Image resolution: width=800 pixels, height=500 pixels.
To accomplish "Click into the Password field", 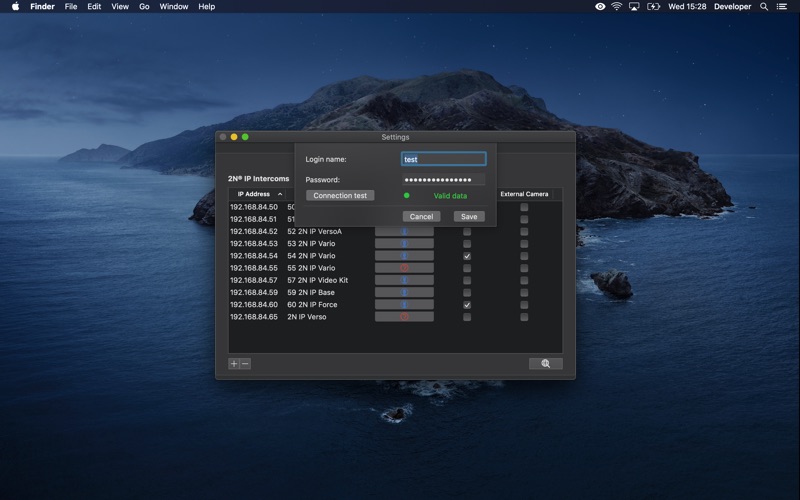I will point(443,180).
